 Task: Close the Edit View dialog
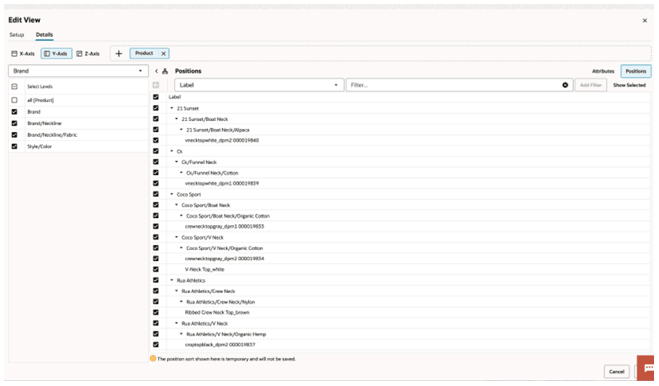(645, 20)
